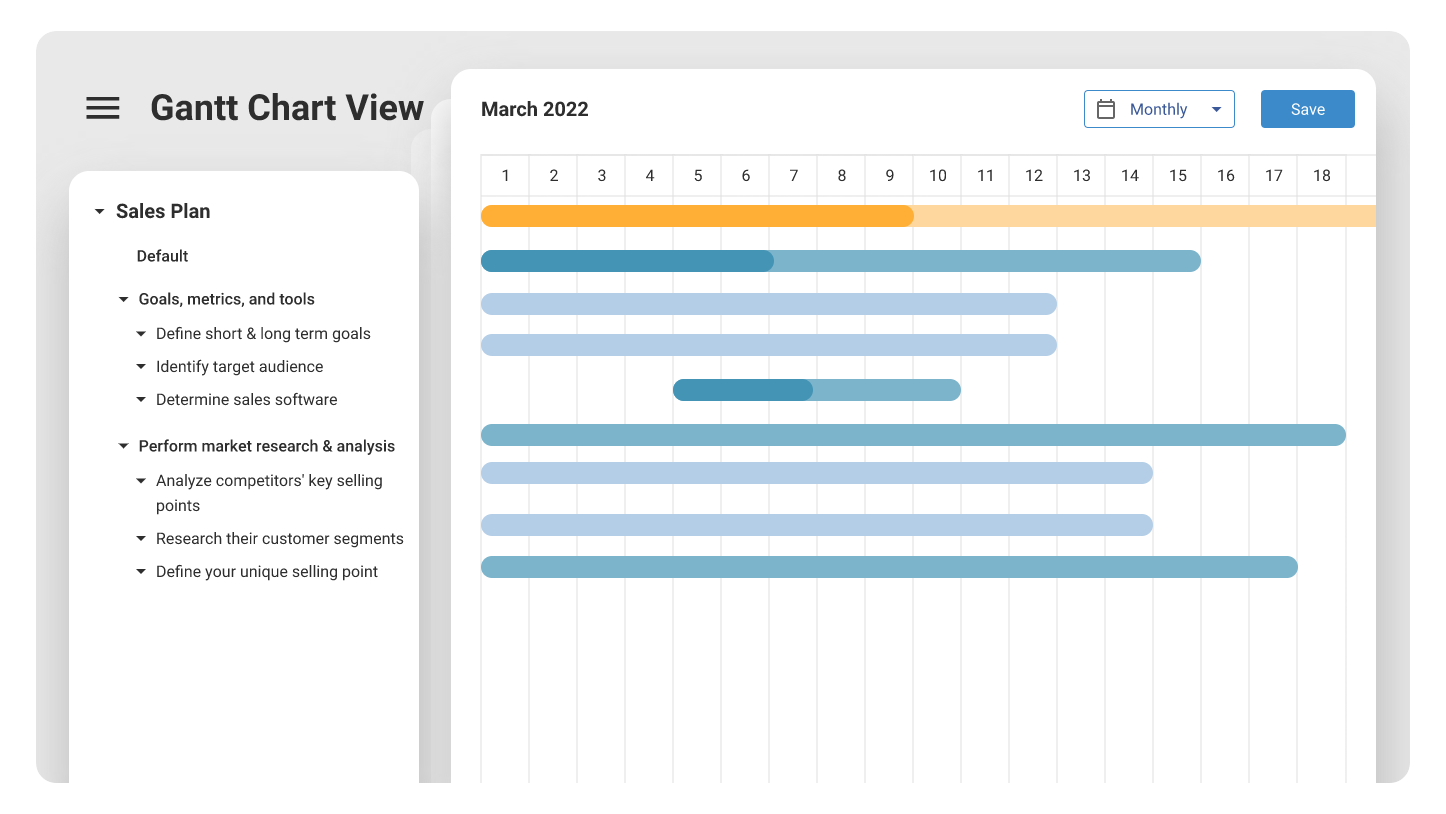Expand the Research their customer segments task
1446x814 pixels.
[140, 538]
